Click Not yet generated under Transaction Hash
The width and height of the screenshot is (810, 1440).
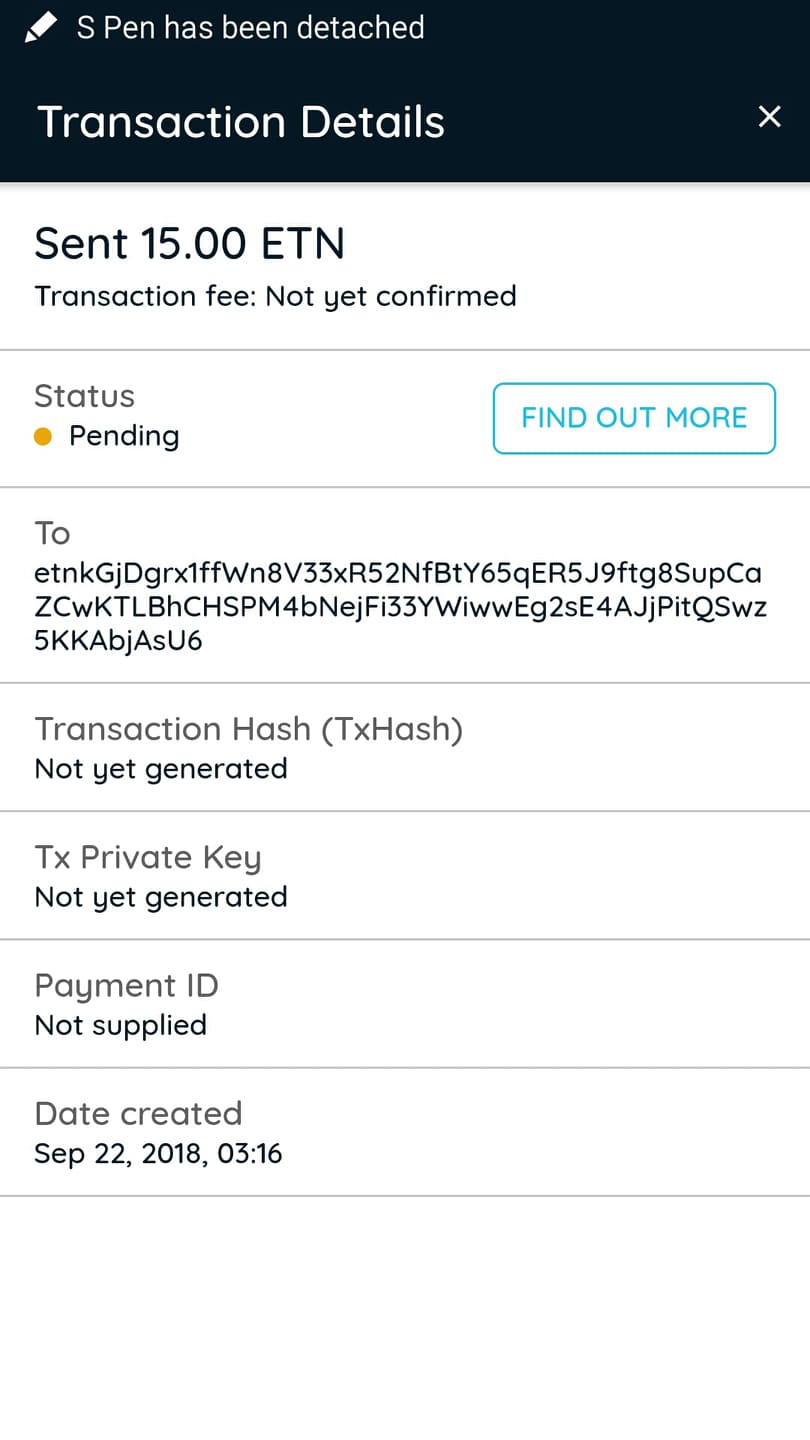click(x=161, y=769)
